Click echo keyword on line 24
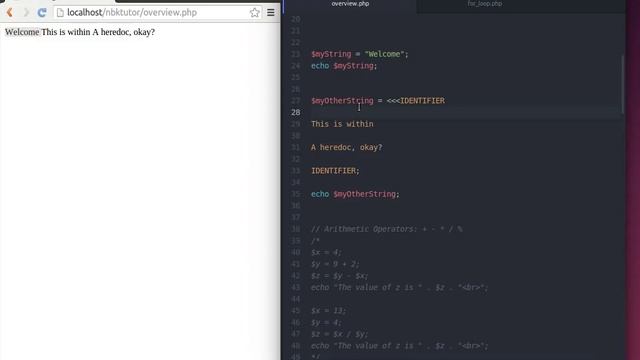Viewport: 640px width, 360px height. 320,66
